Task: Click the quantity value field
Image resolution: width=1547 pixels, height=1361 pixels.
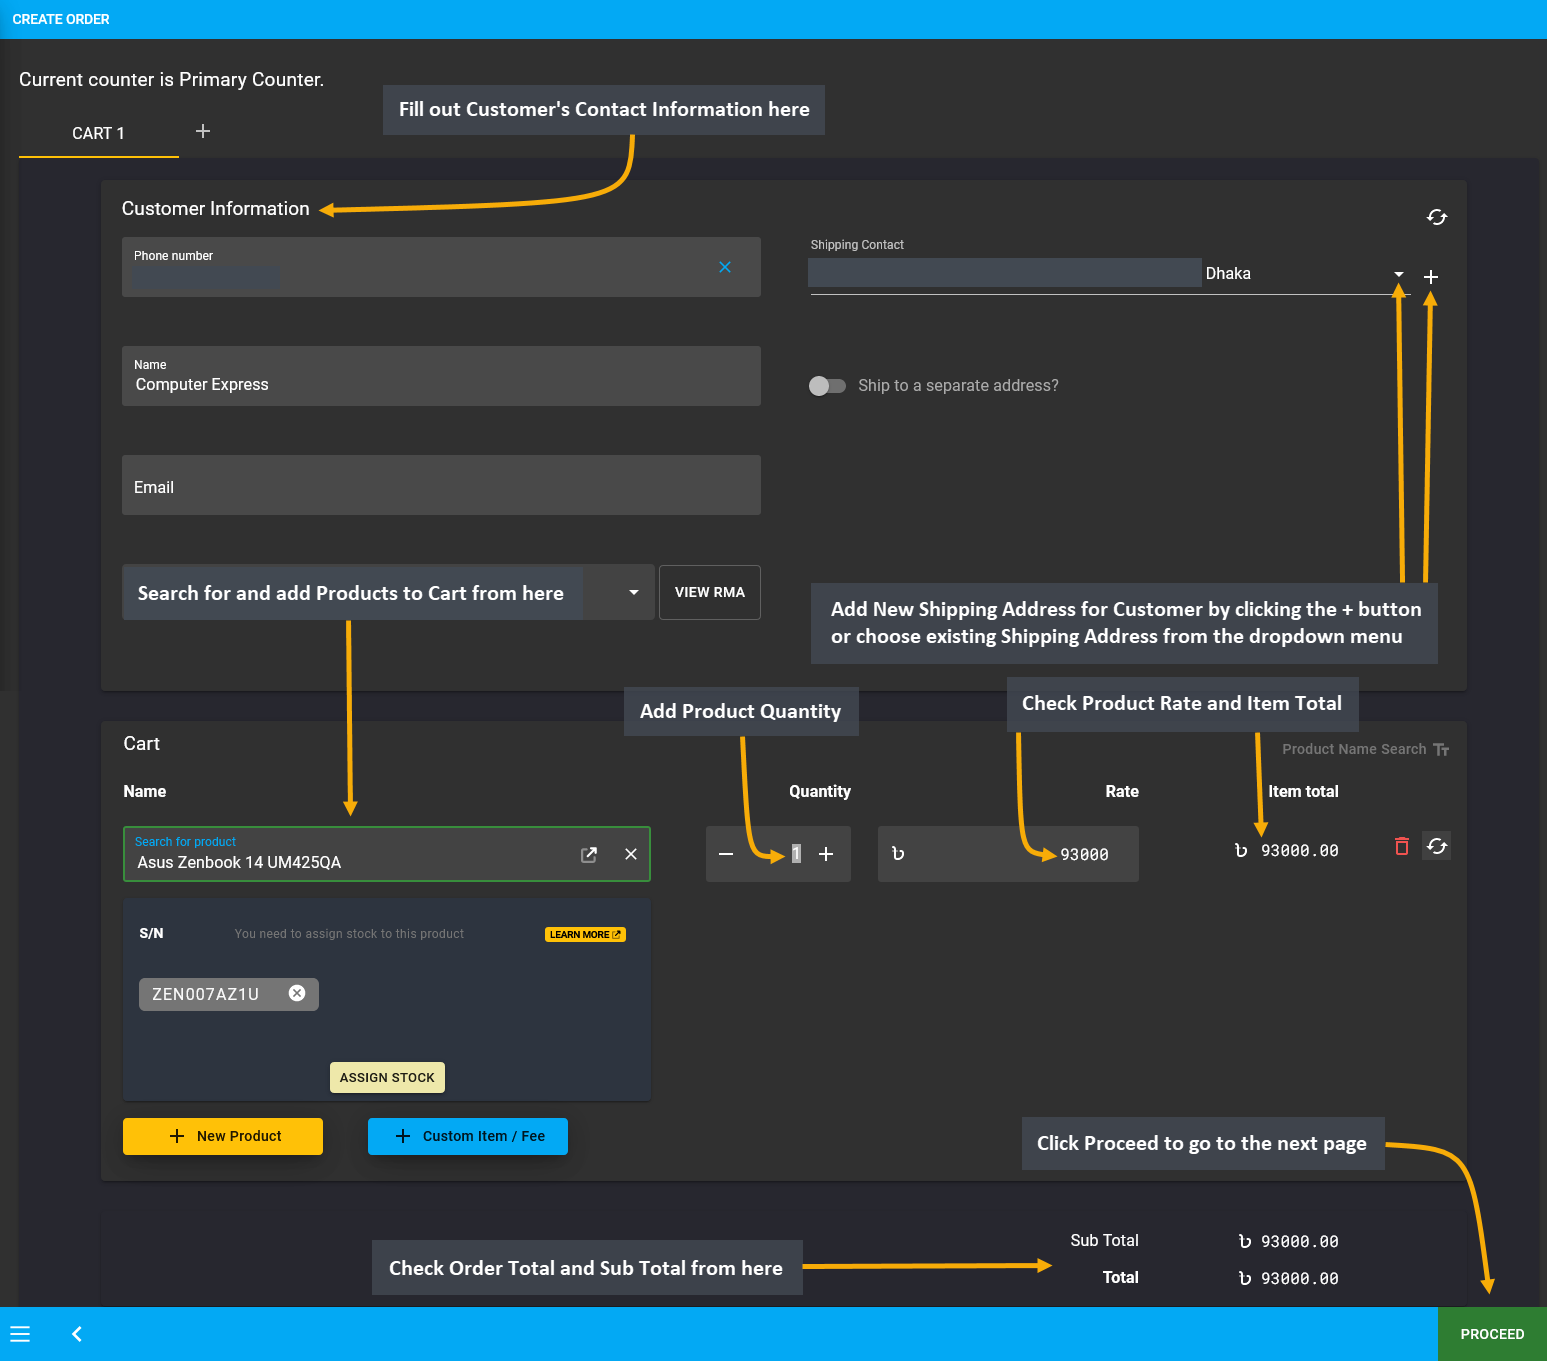Action: pos(796,854)
